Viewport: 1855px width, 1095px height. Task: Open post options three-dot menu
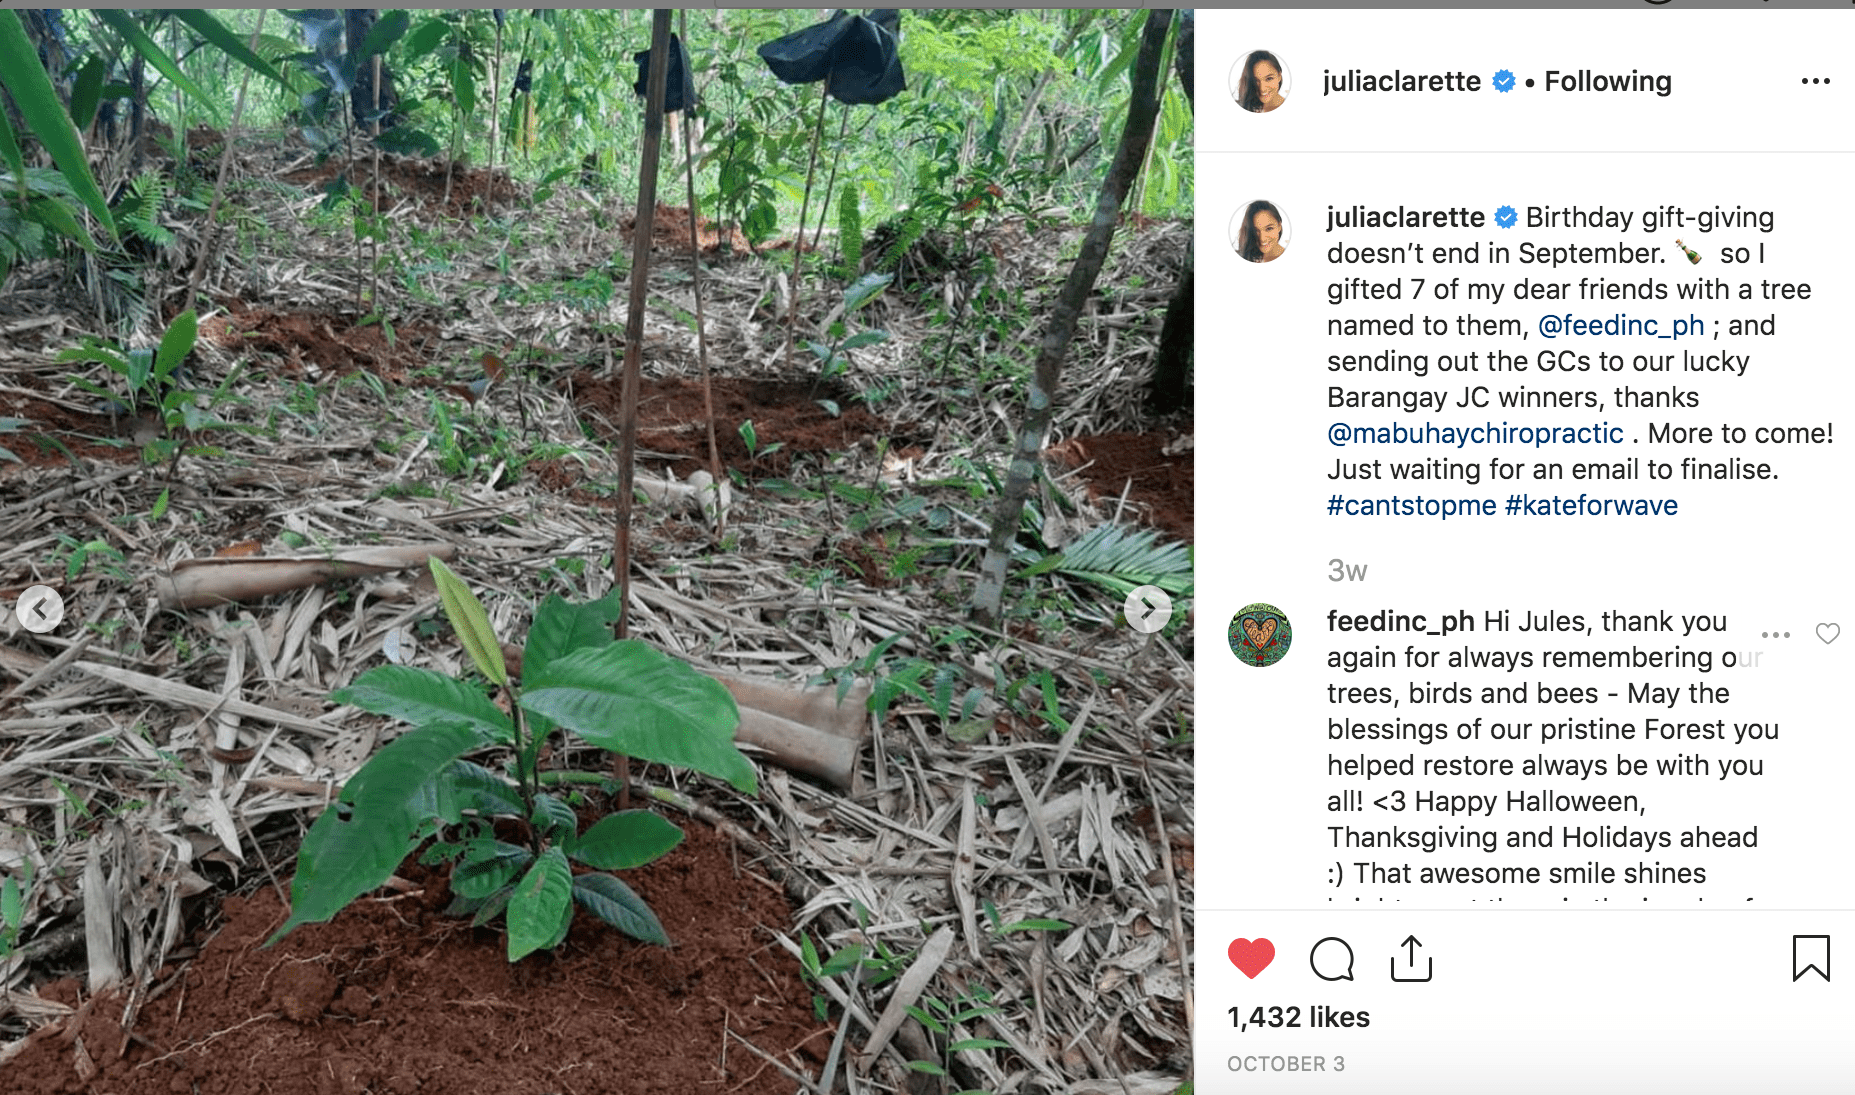point(1815,81)
